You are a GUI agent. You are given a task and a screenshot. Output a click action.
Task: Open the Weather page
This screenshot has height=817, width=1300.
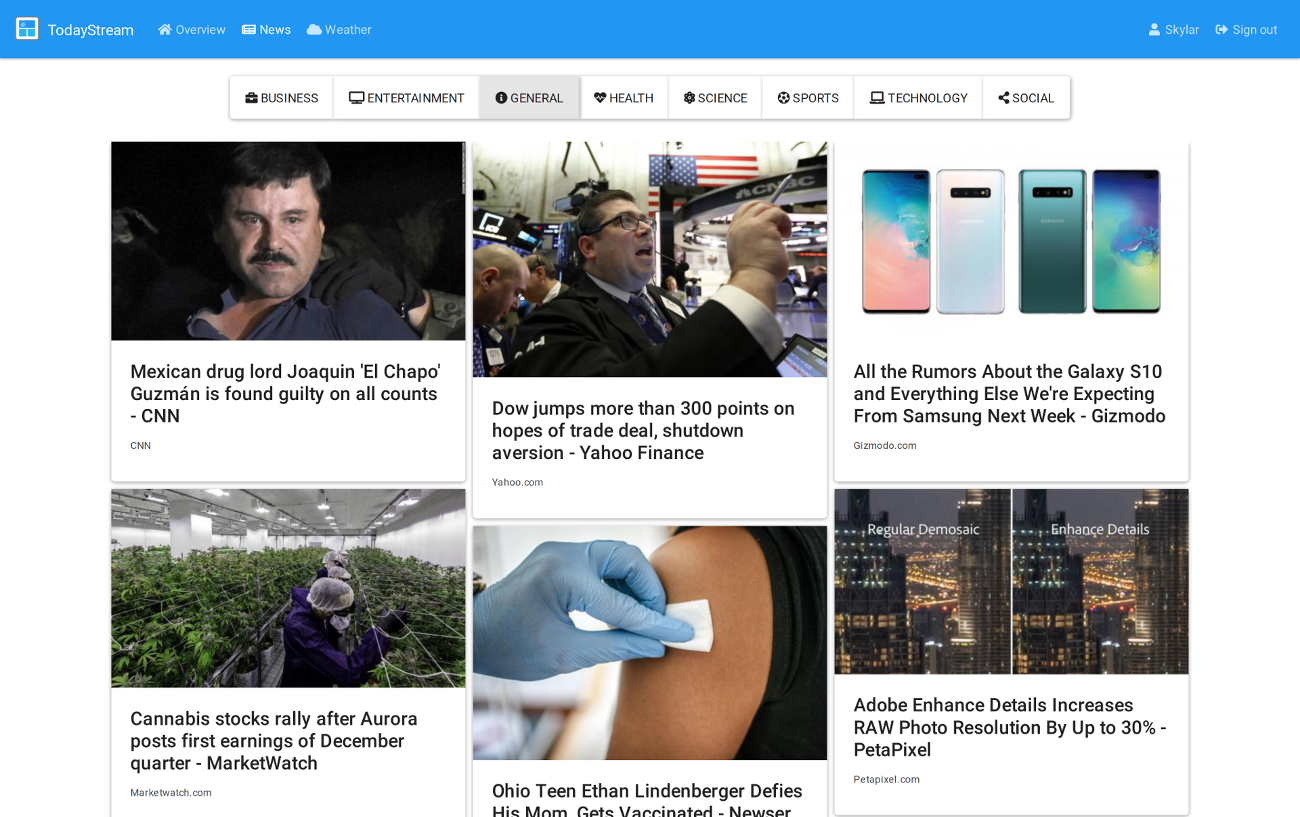(339, 30)
